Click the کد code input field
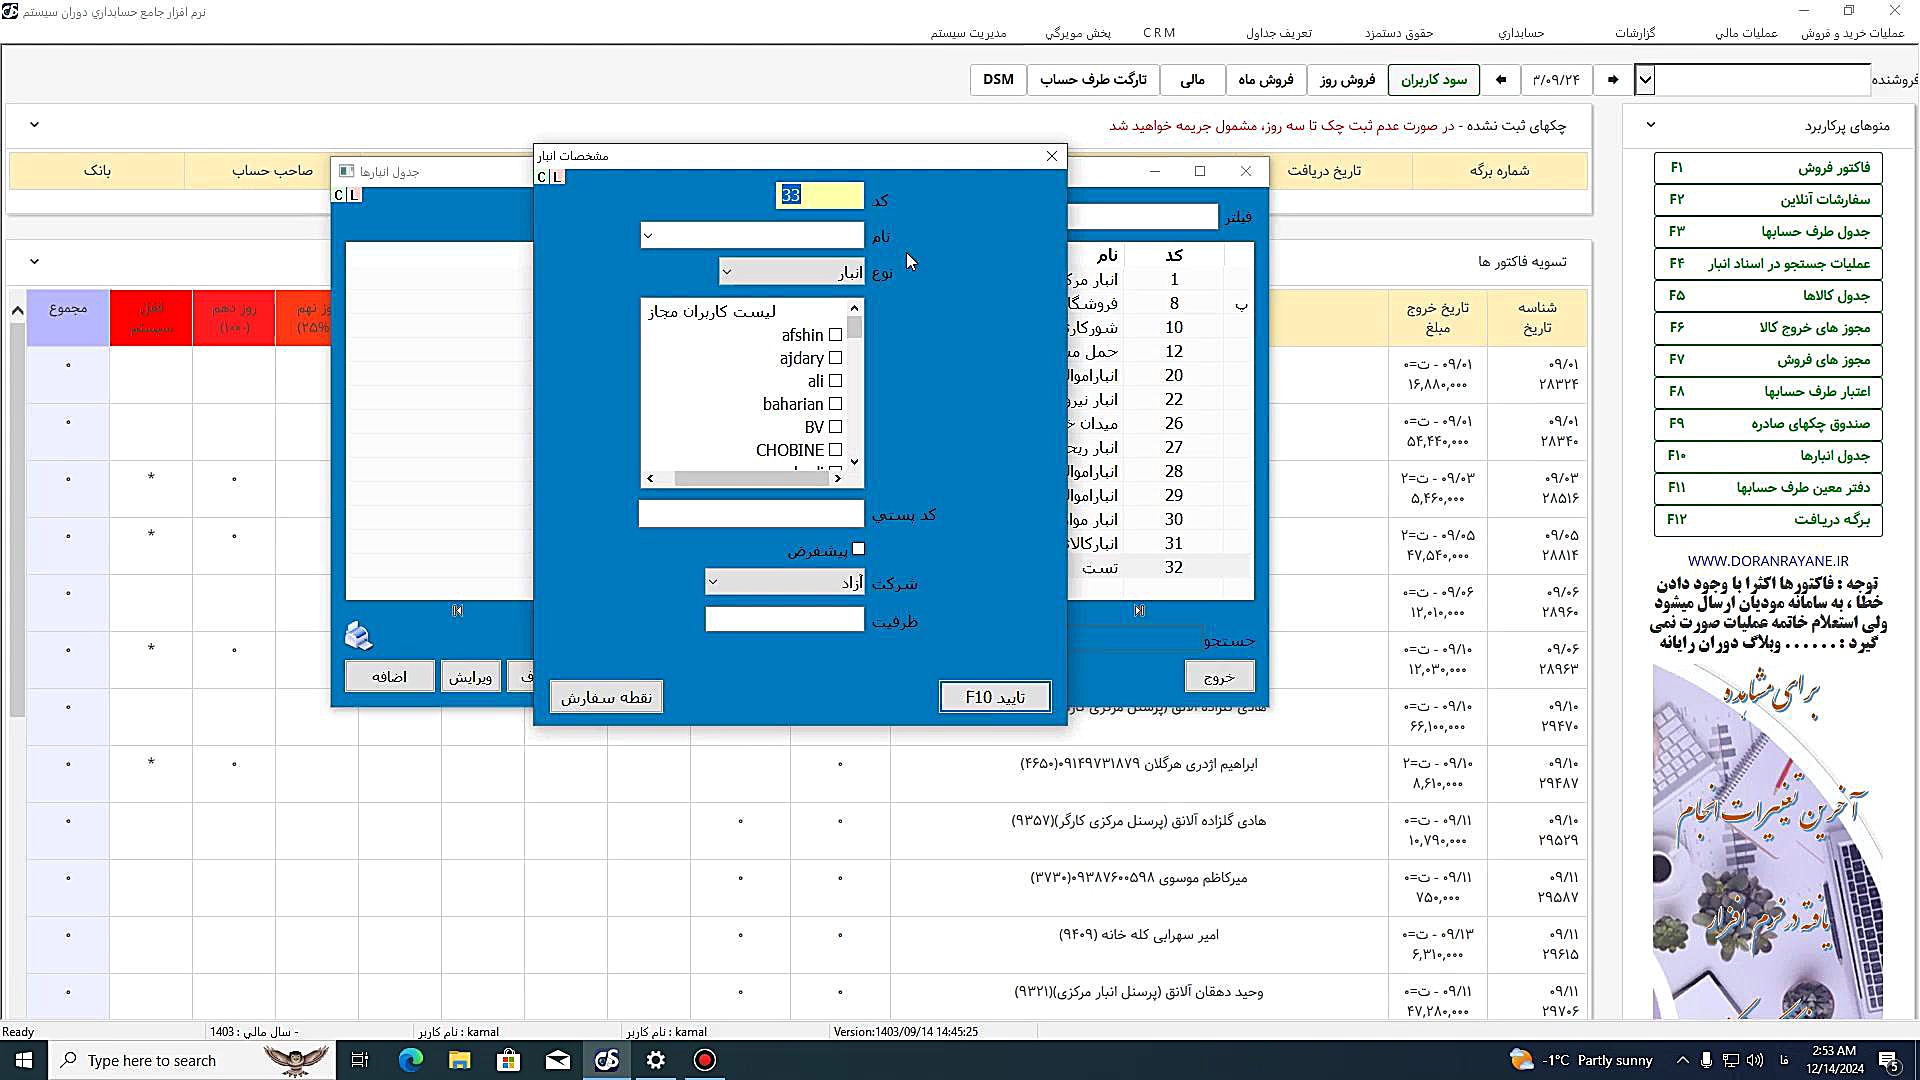 tap(820, 195)
